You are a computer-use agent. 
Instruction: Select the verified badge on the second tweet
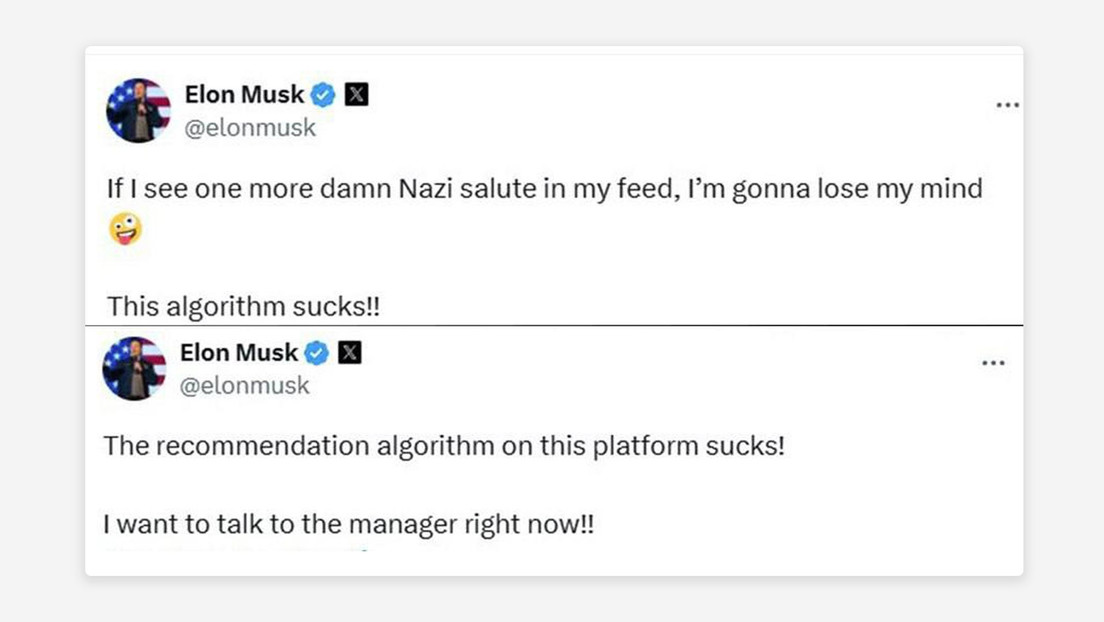(x=316, y=352)
